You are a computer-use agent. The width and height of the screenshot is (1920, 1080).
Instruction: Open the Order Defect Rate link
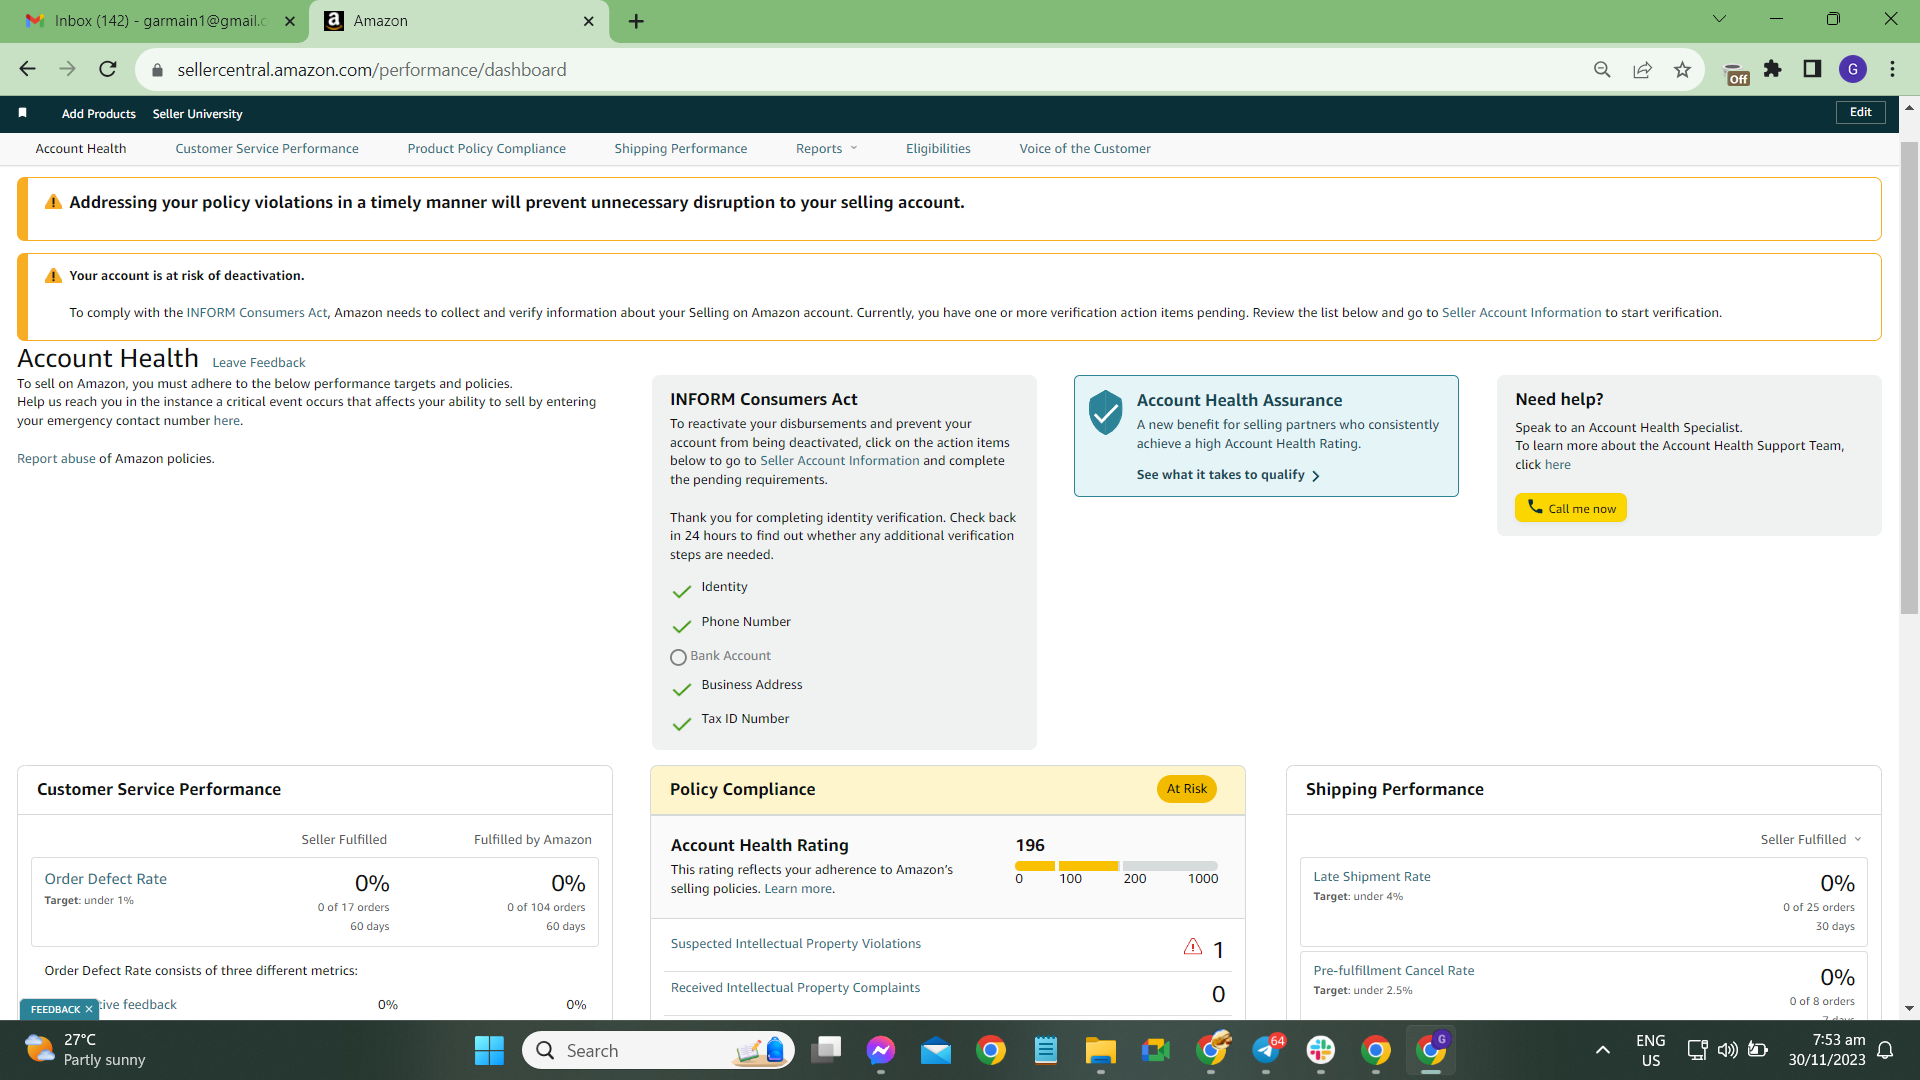[106, 879]
